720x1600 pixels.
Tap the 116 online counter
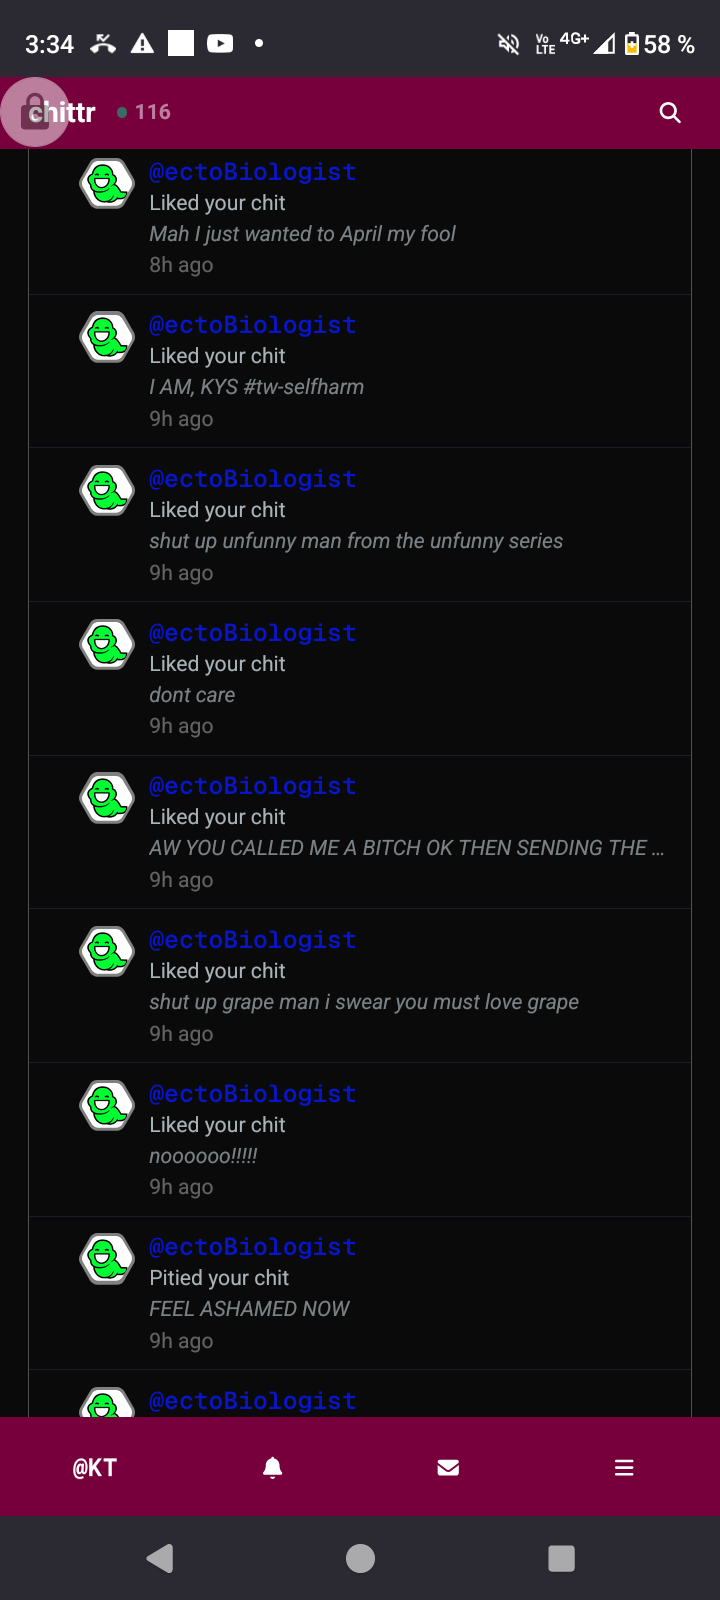pos(144,113)
